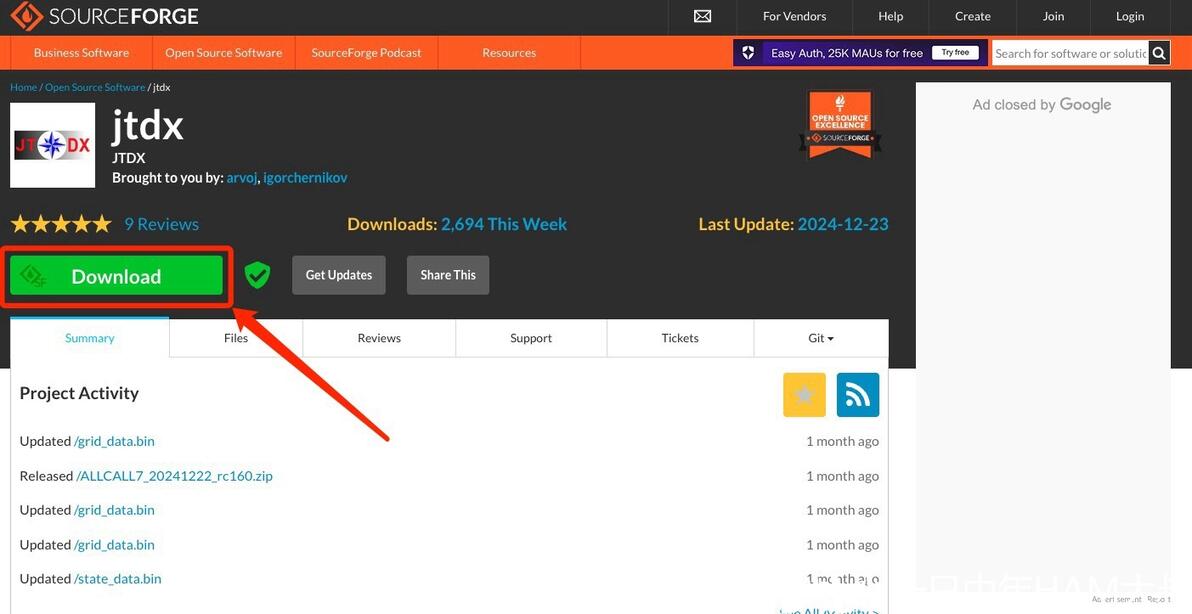Image resolution: width=1192 pixels, height=614 pixels.
Task: Open the JTDX project logo thumbnail
Action: pyautogui.click(x=52, y=145)
